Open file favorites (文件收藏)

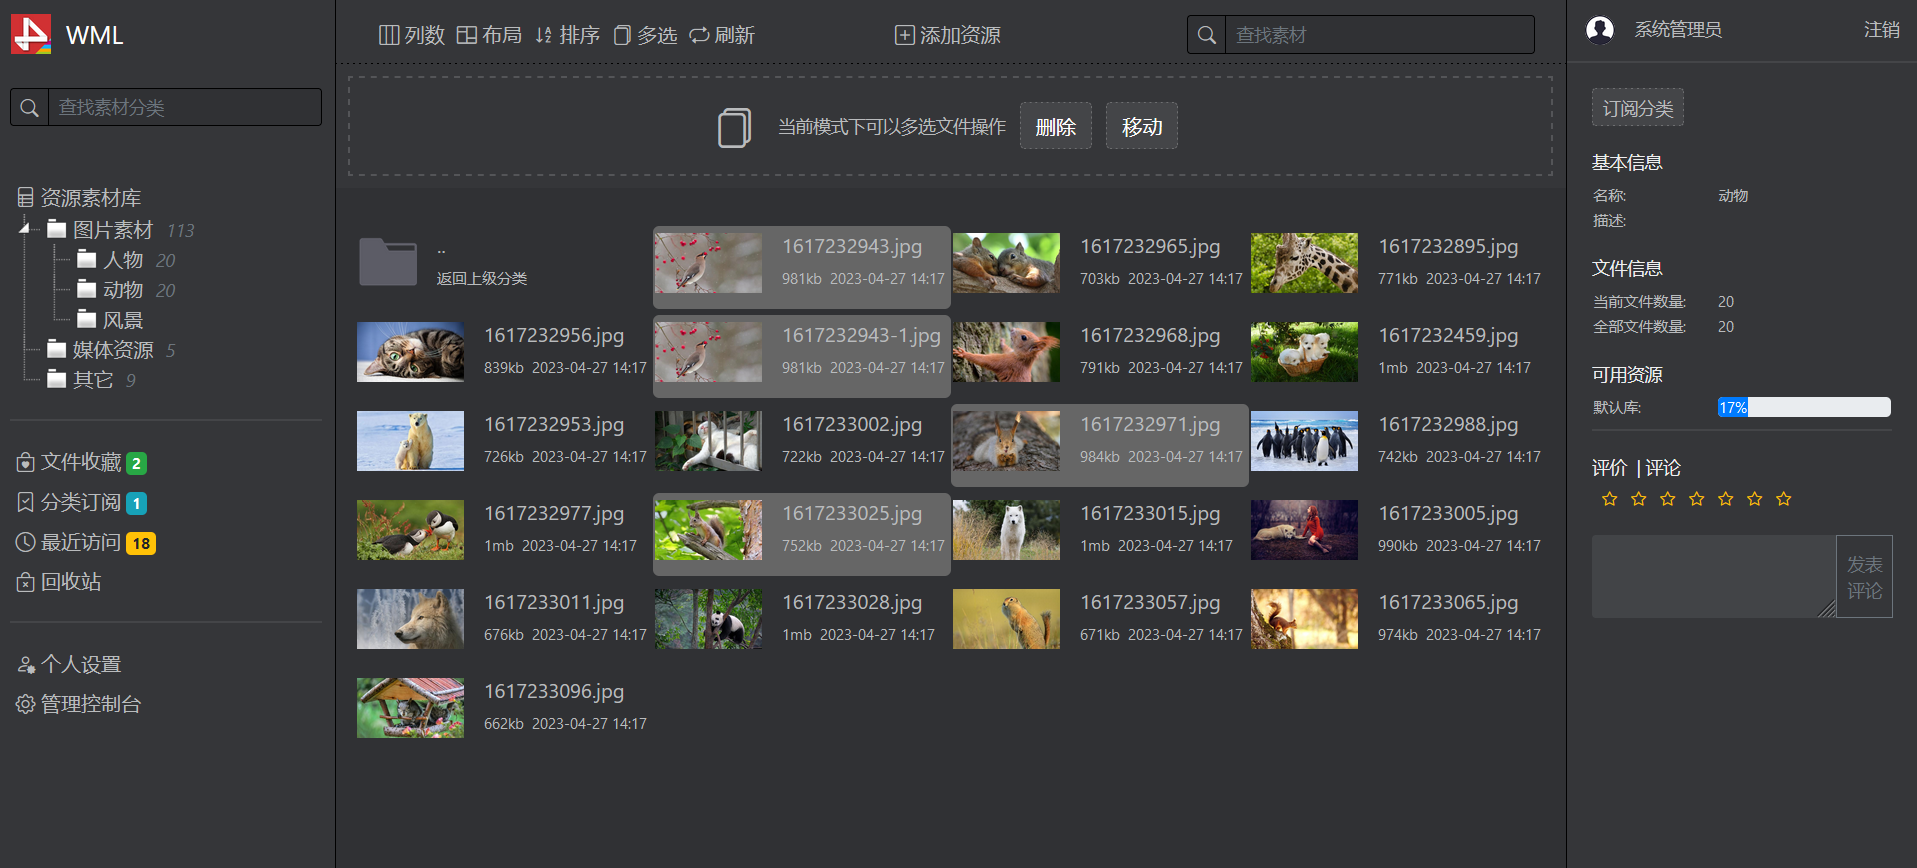coord(80,462)
